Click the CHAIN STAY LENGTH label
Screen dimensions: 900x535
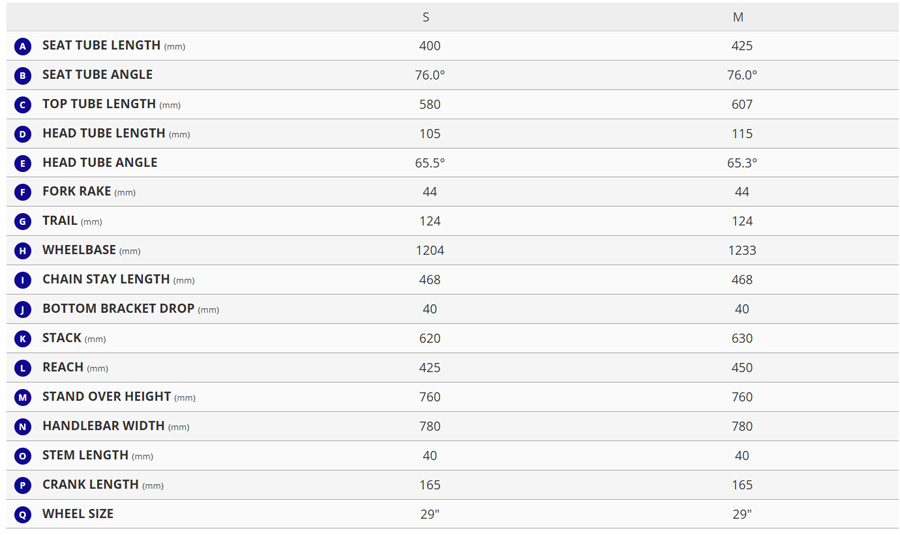[106, 279]
